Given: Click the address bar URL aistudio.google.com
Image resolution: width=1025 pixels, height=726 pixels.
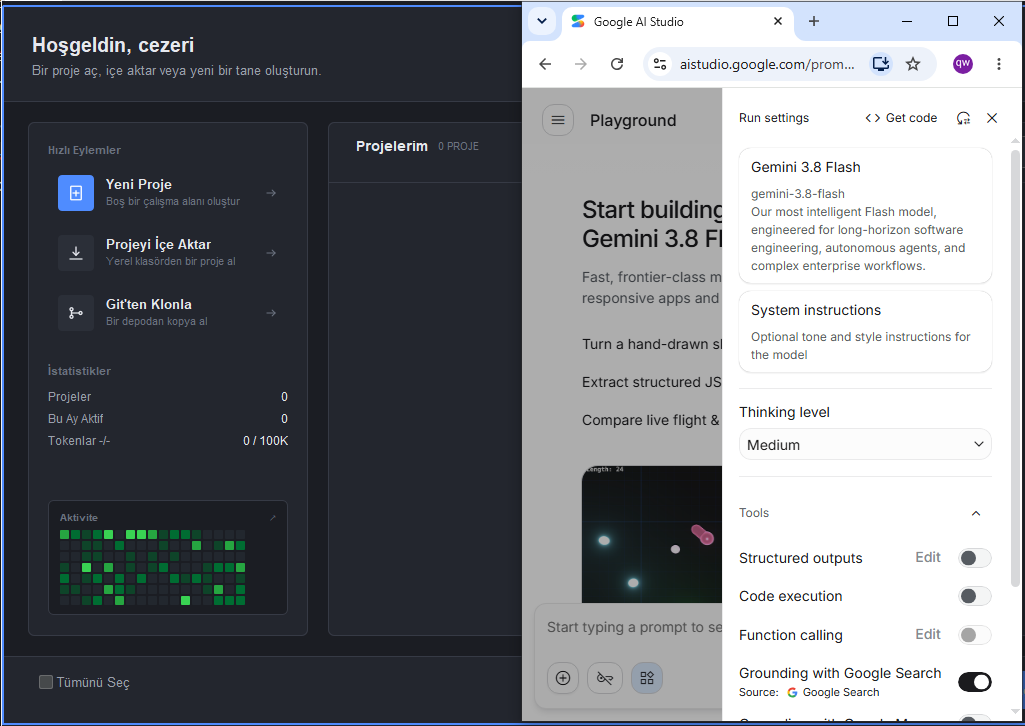Looking at the screenshot, I should (x=767, y=64).
